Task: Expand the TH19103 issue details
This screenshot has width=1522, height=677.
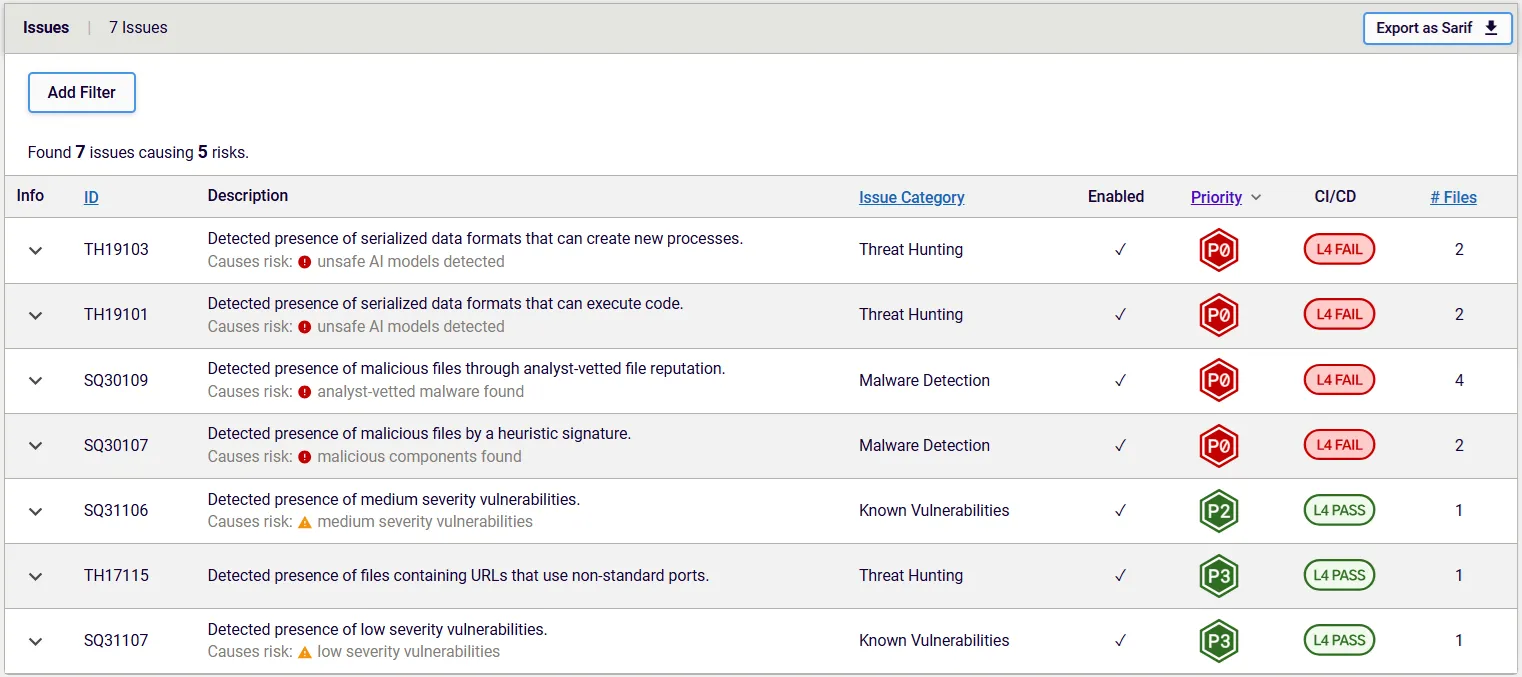Action: [35, 250]
